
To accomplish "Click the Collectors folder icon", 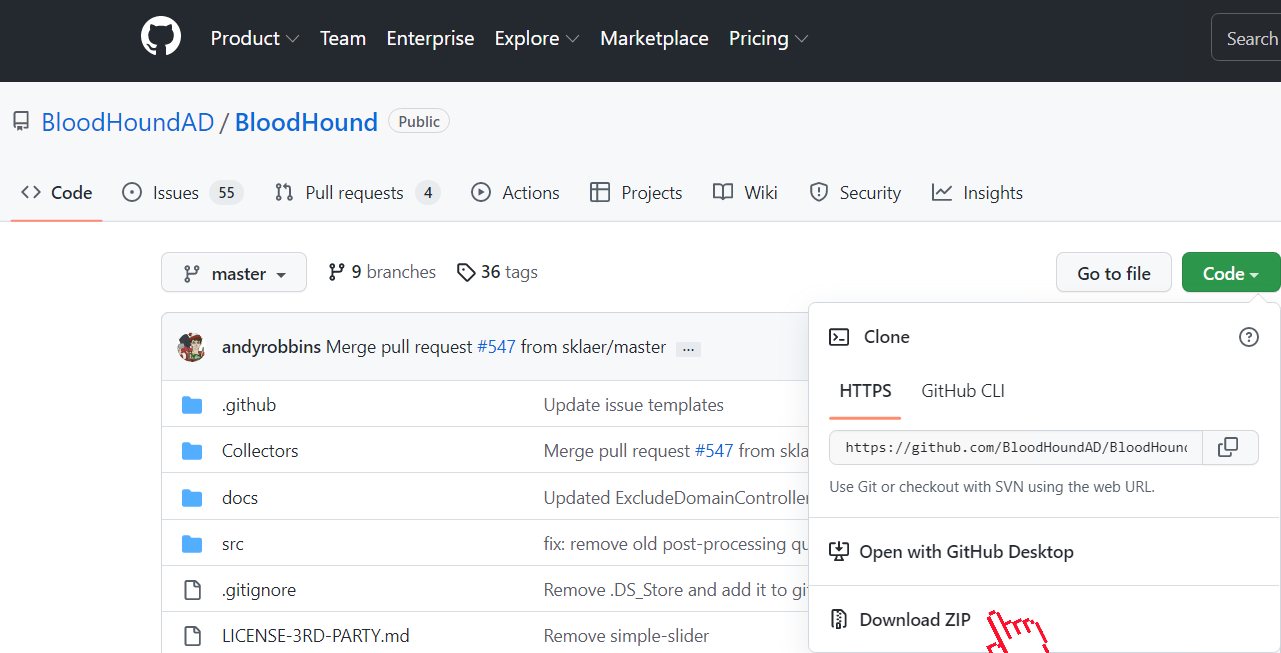I will (192, 451).
